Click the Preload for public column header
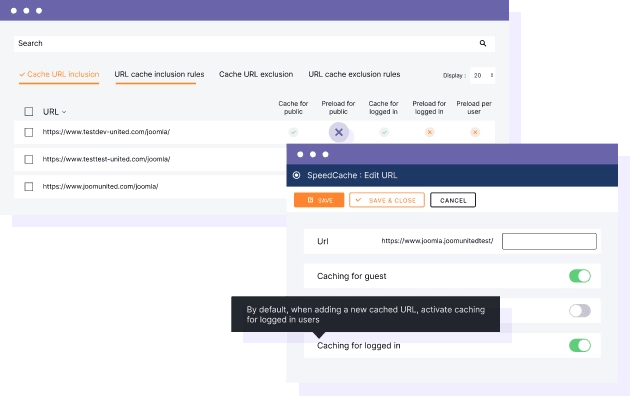 [x=338, y=108]
